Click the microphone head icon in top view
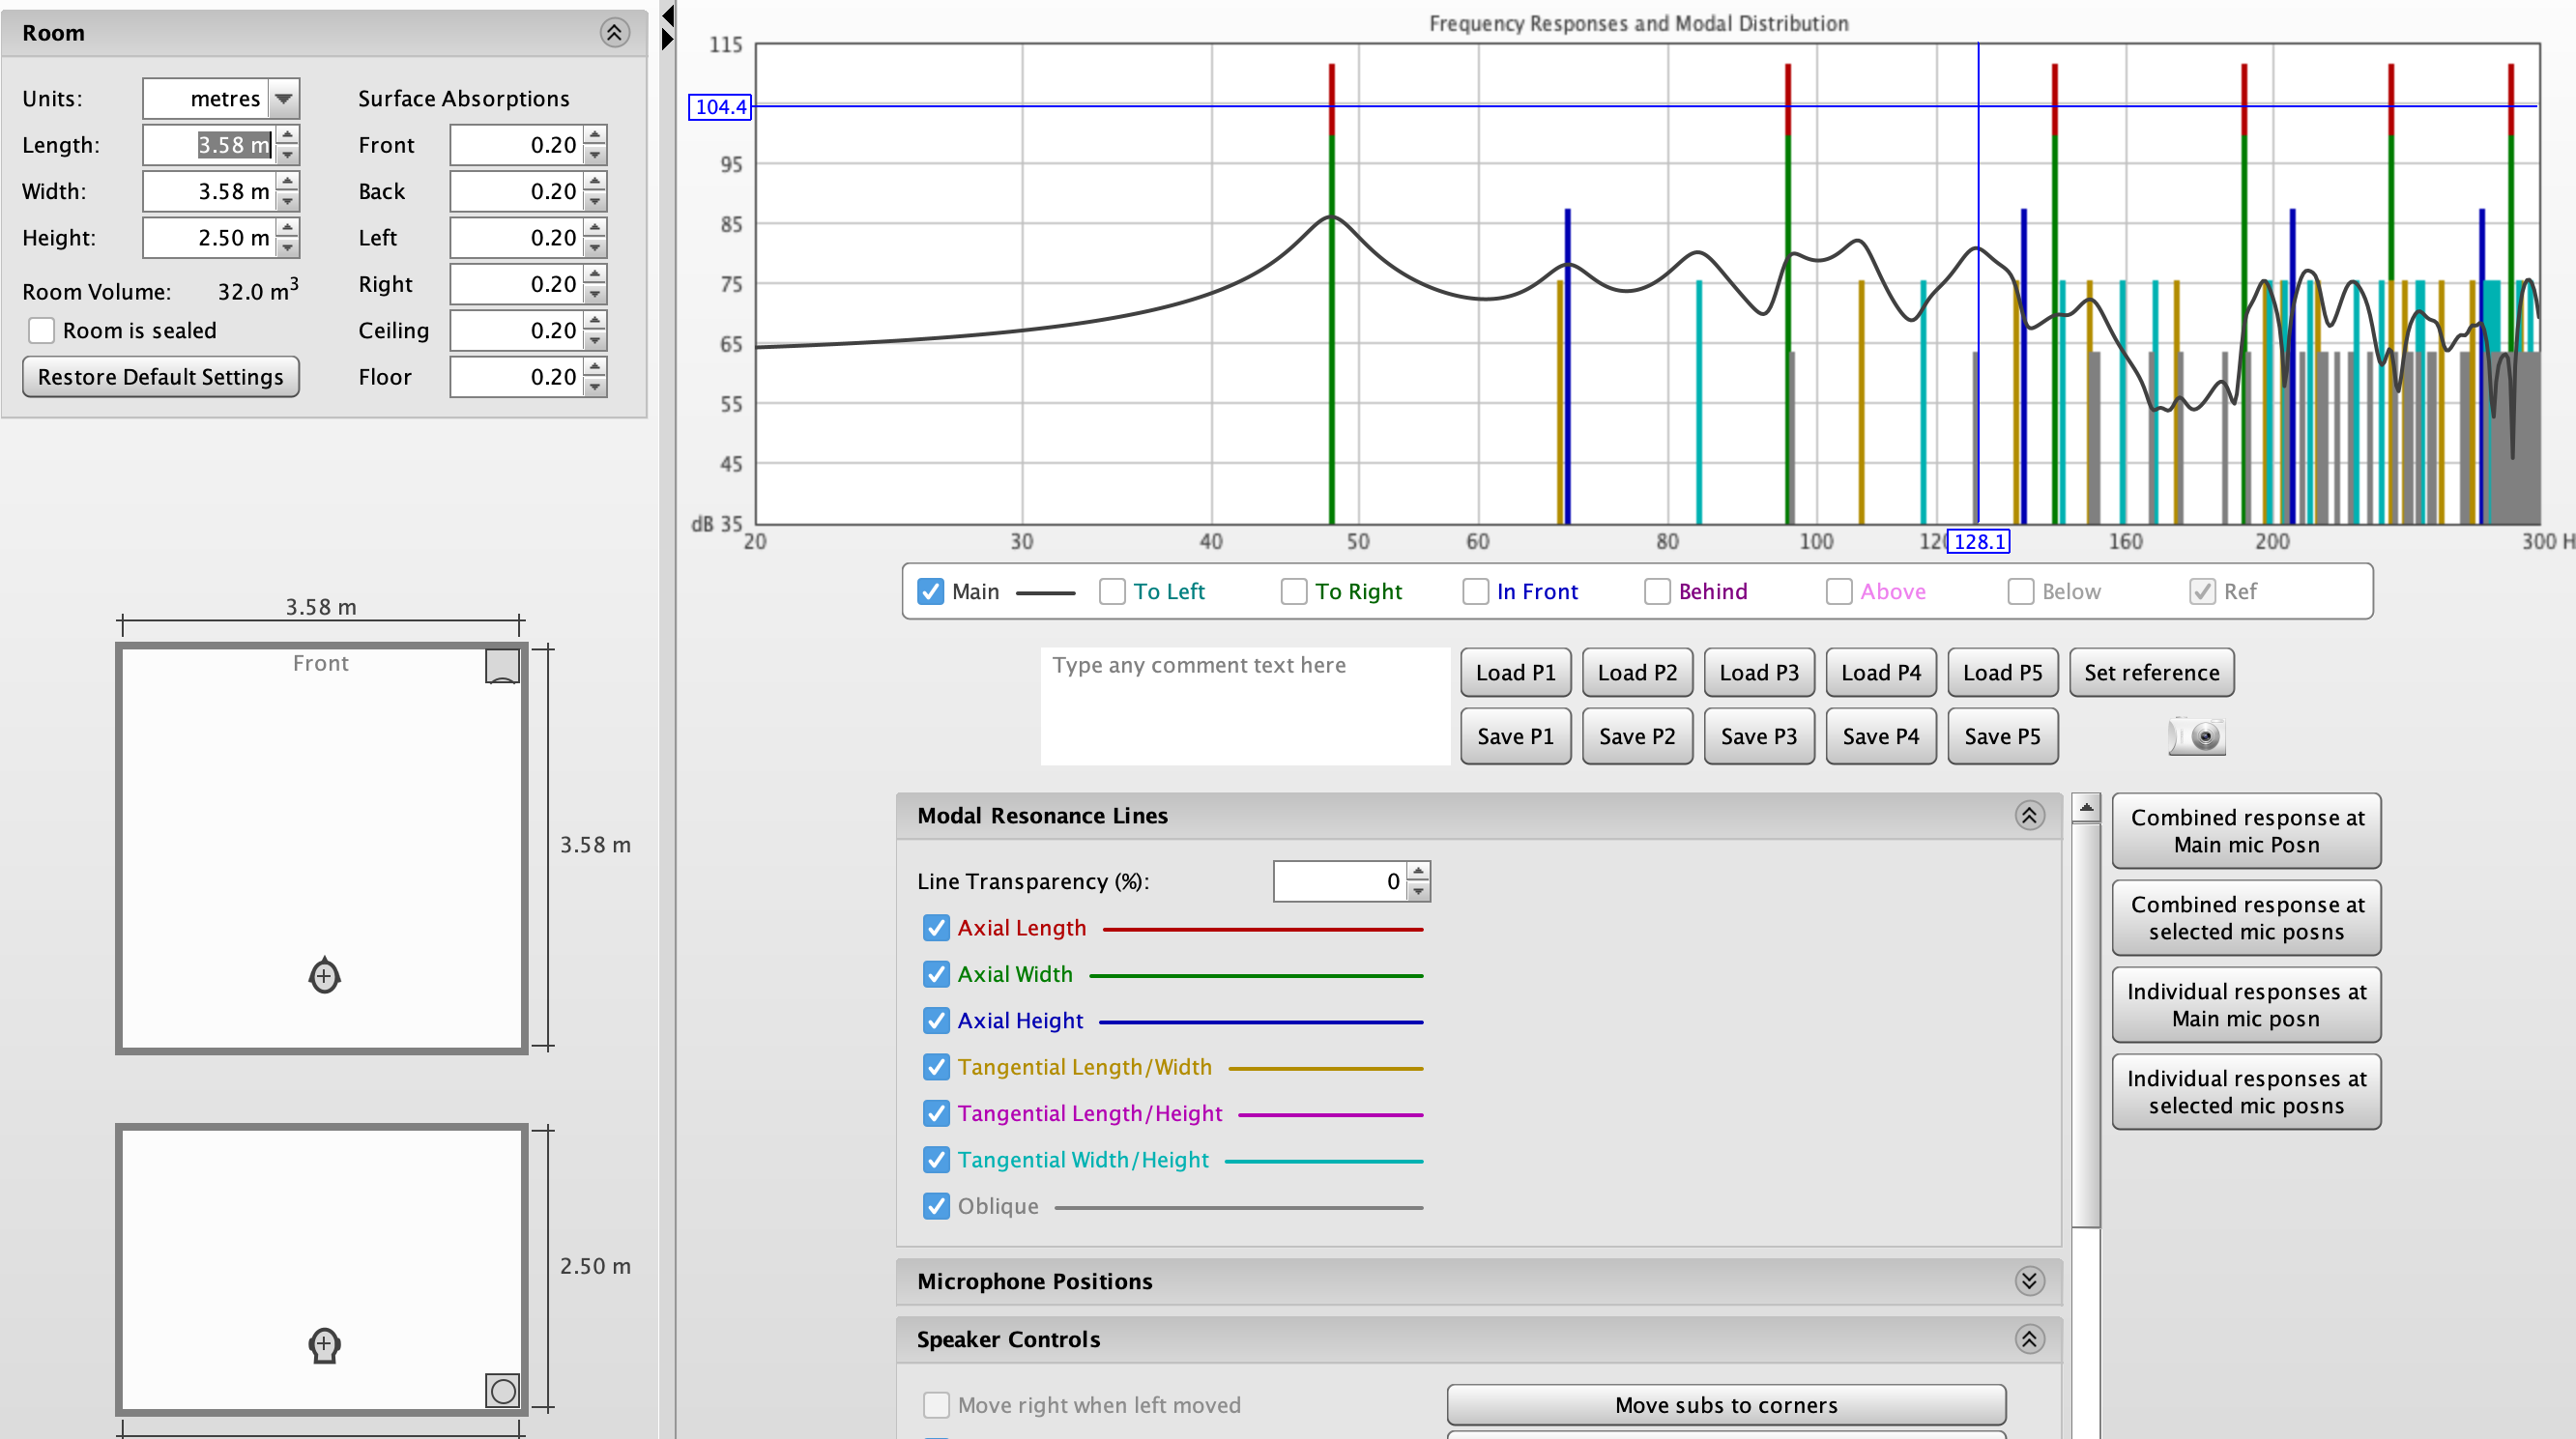The width and height of the screenshot is (2576, 1439). 324,976
